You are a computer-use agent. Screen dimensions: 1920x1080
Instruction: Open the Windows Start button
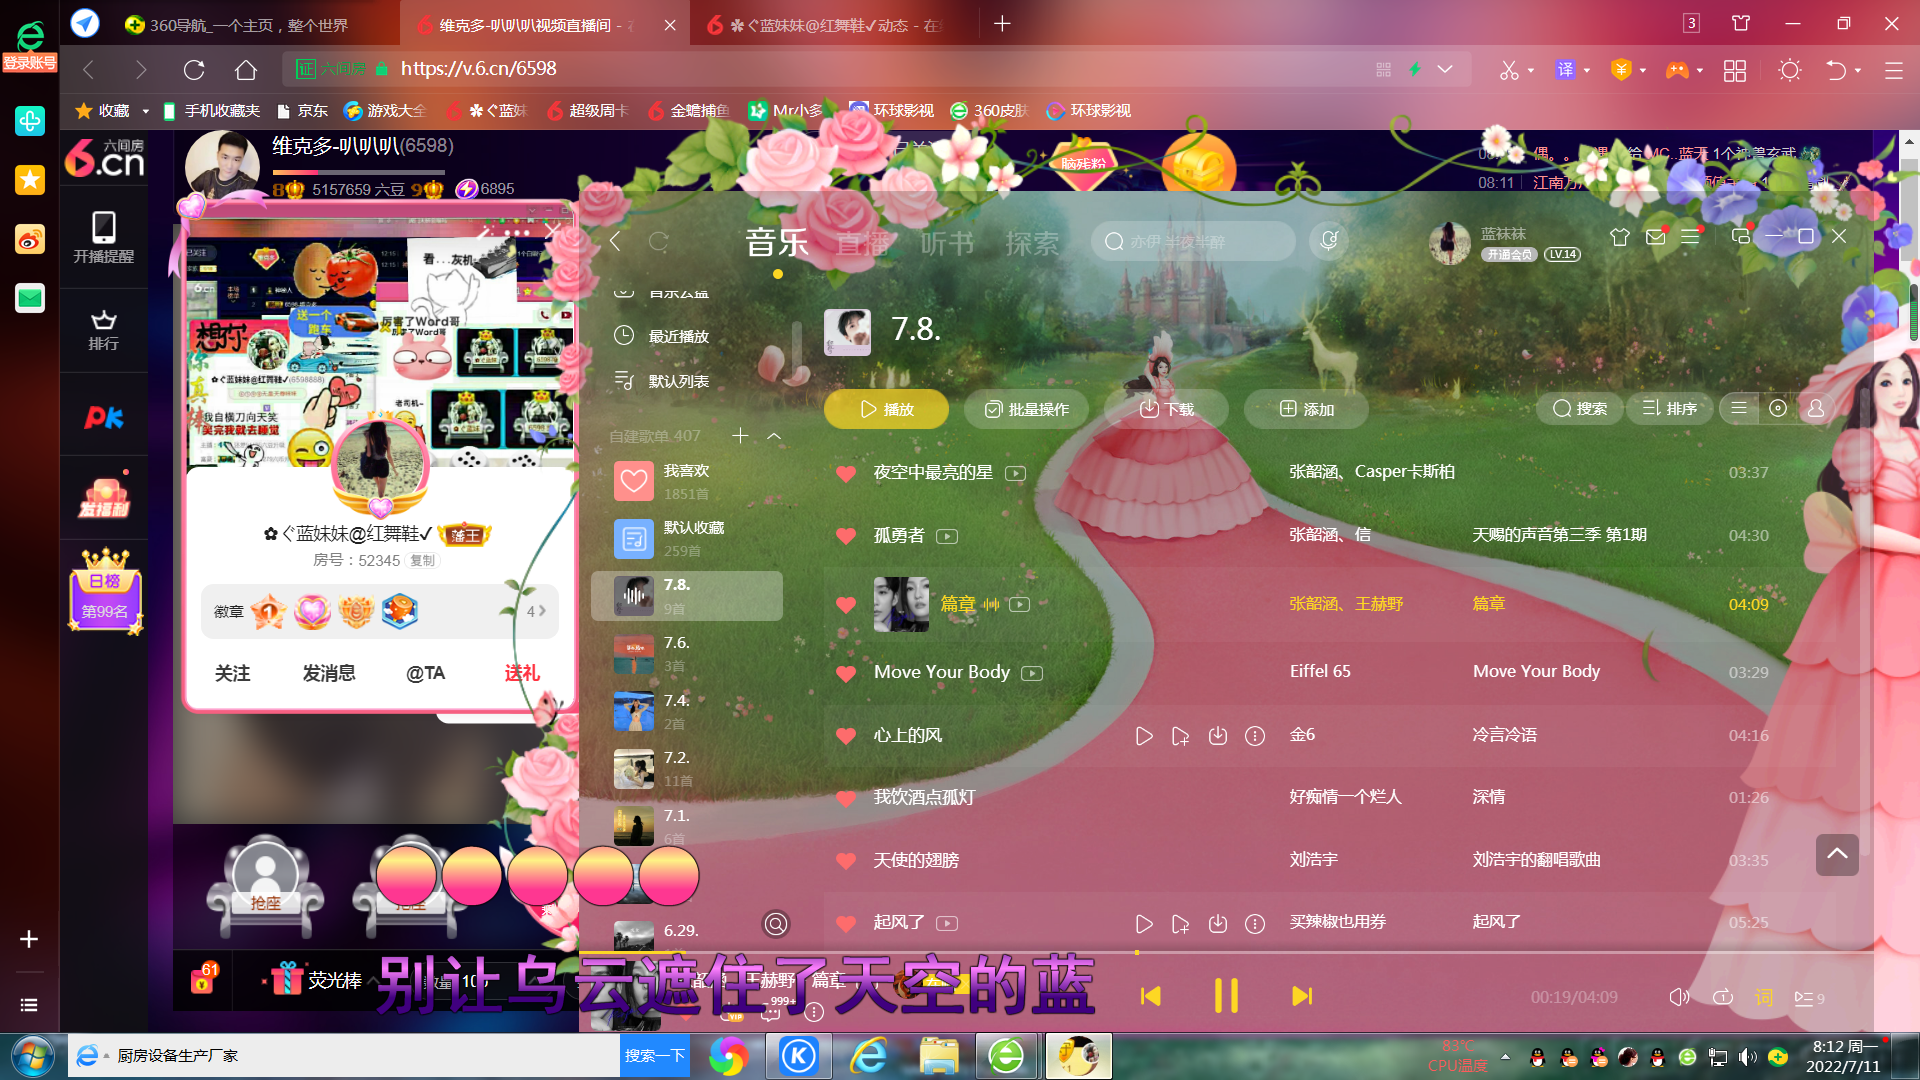pos(32,1055)
